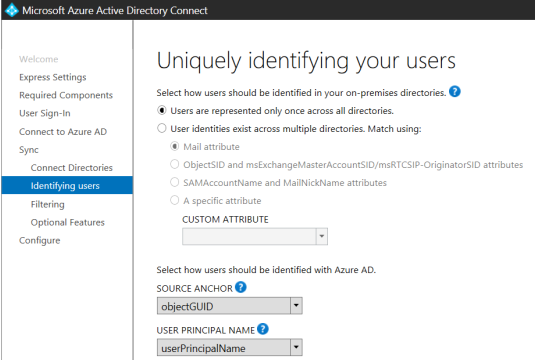This screenshot has height=361, width=535.
Task: Click the Azure AD Connect logo icon
Action: coord(11,10)
